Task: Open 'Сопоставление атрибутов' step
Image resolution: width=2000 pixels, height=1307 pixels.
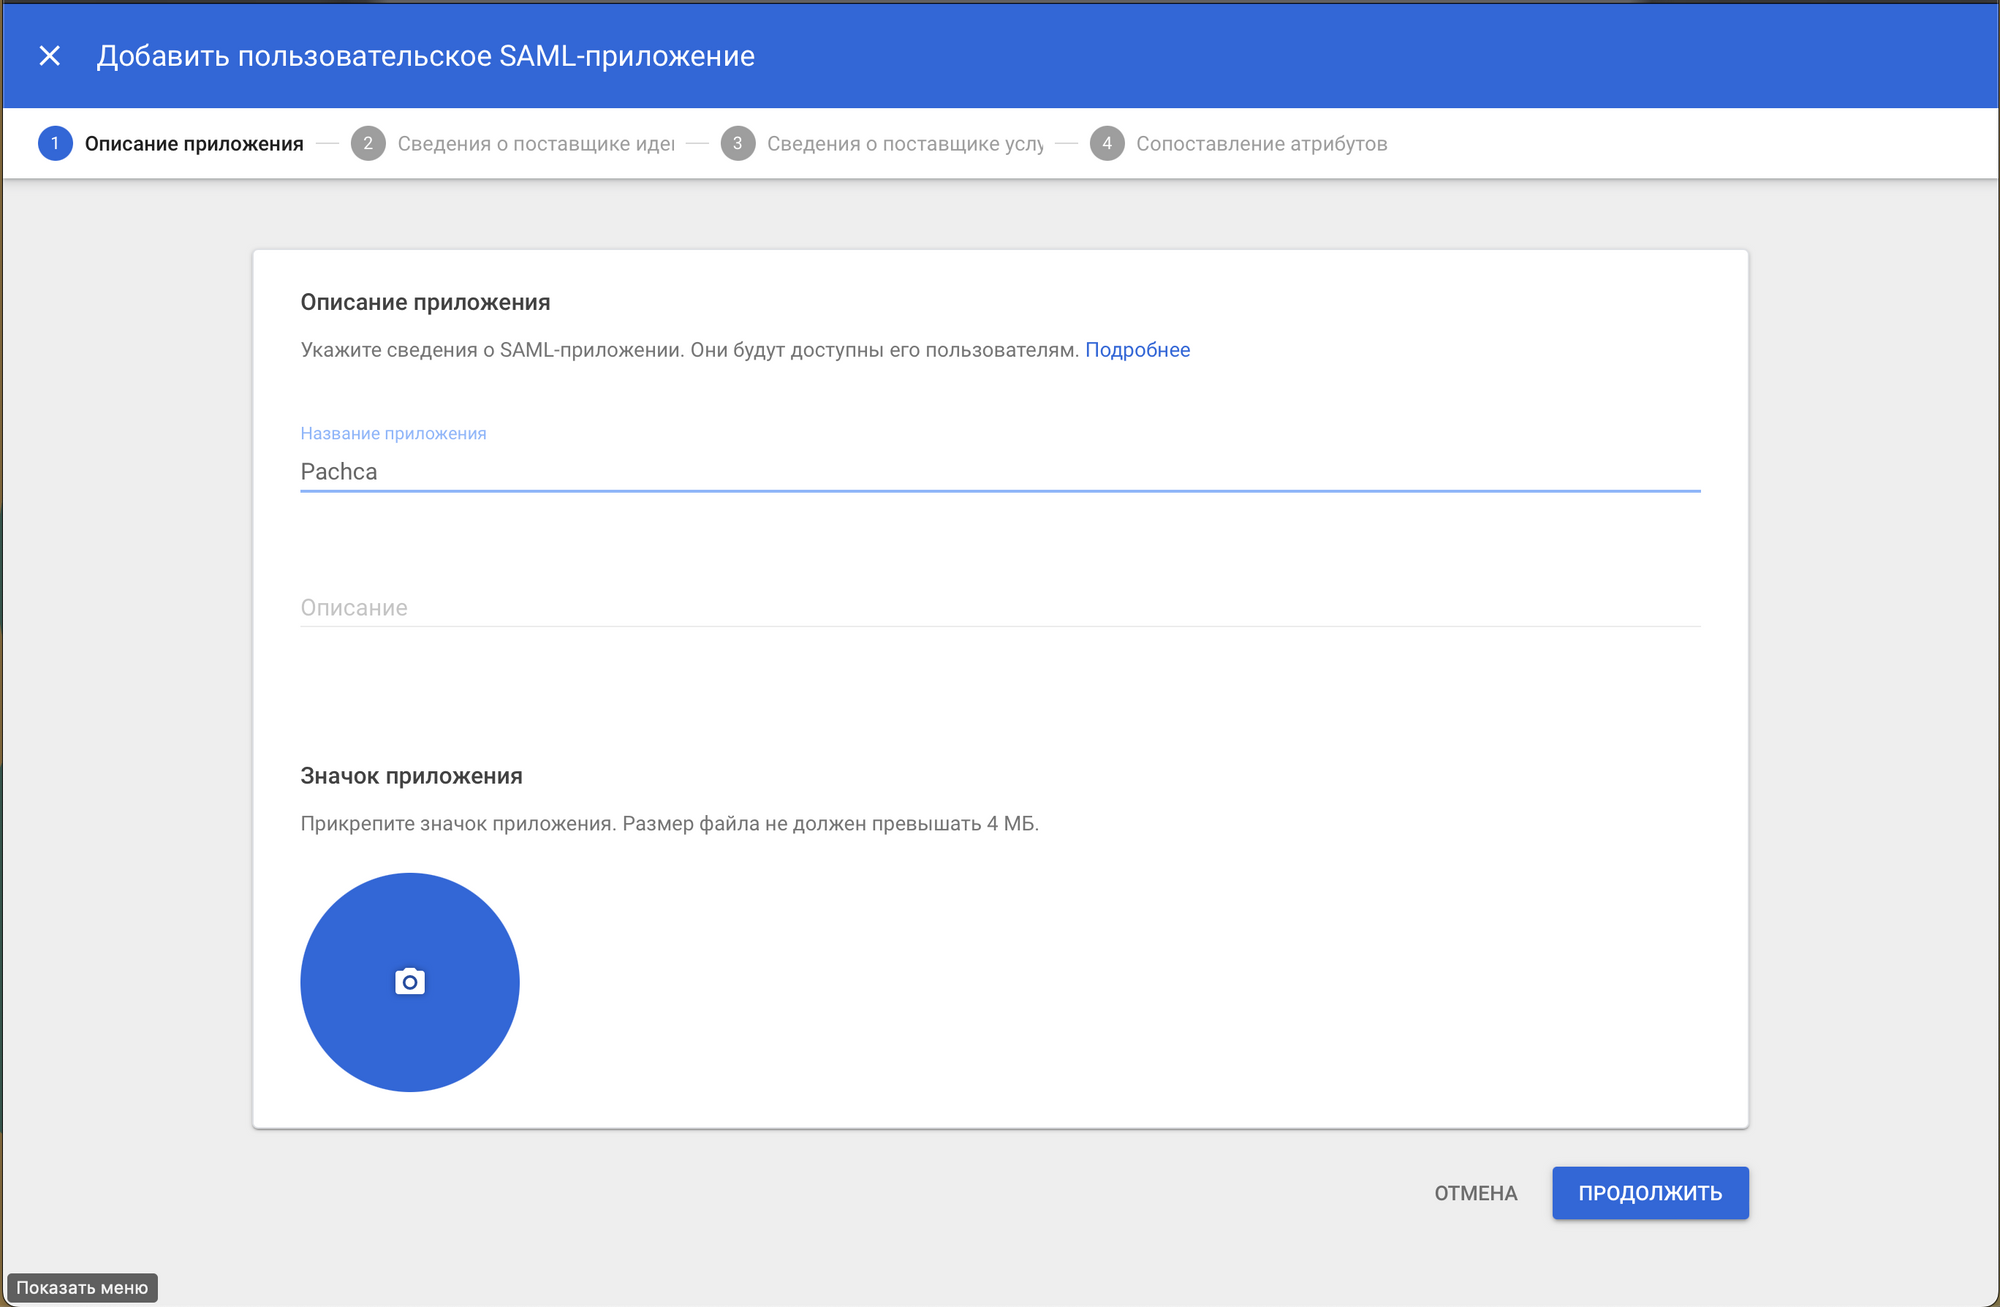Action: point(1261,144)
